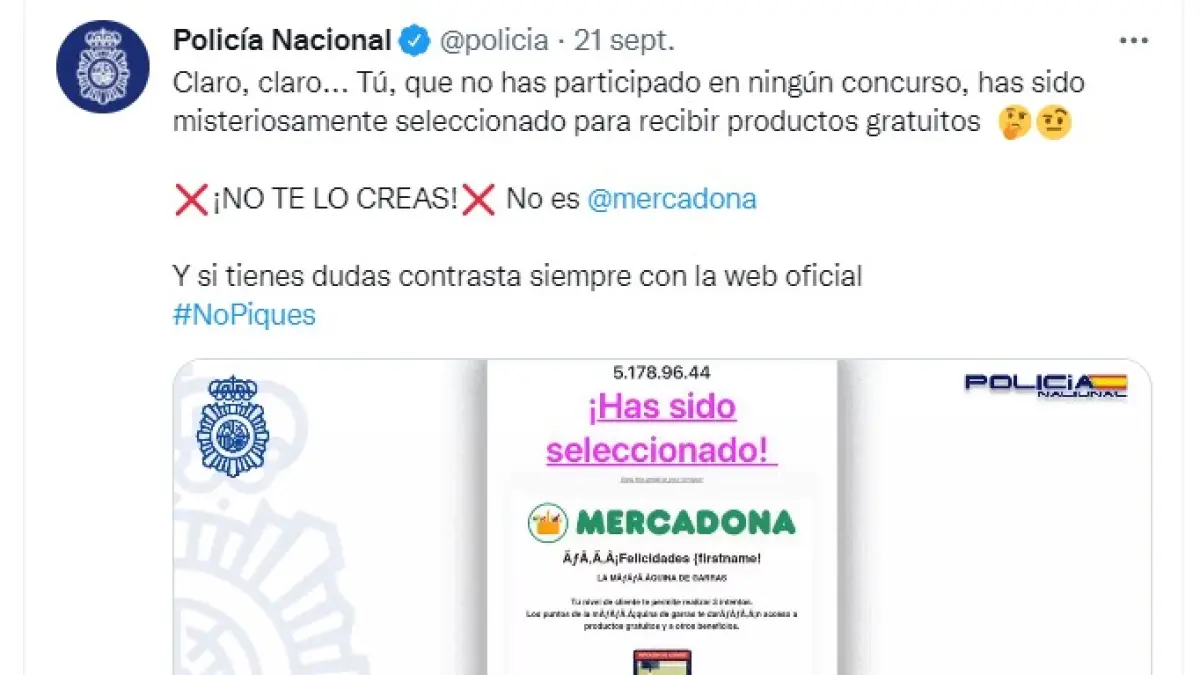The image size is (1200, 675).
Task: Open the attached scam warning image
Action: (662, 517)
